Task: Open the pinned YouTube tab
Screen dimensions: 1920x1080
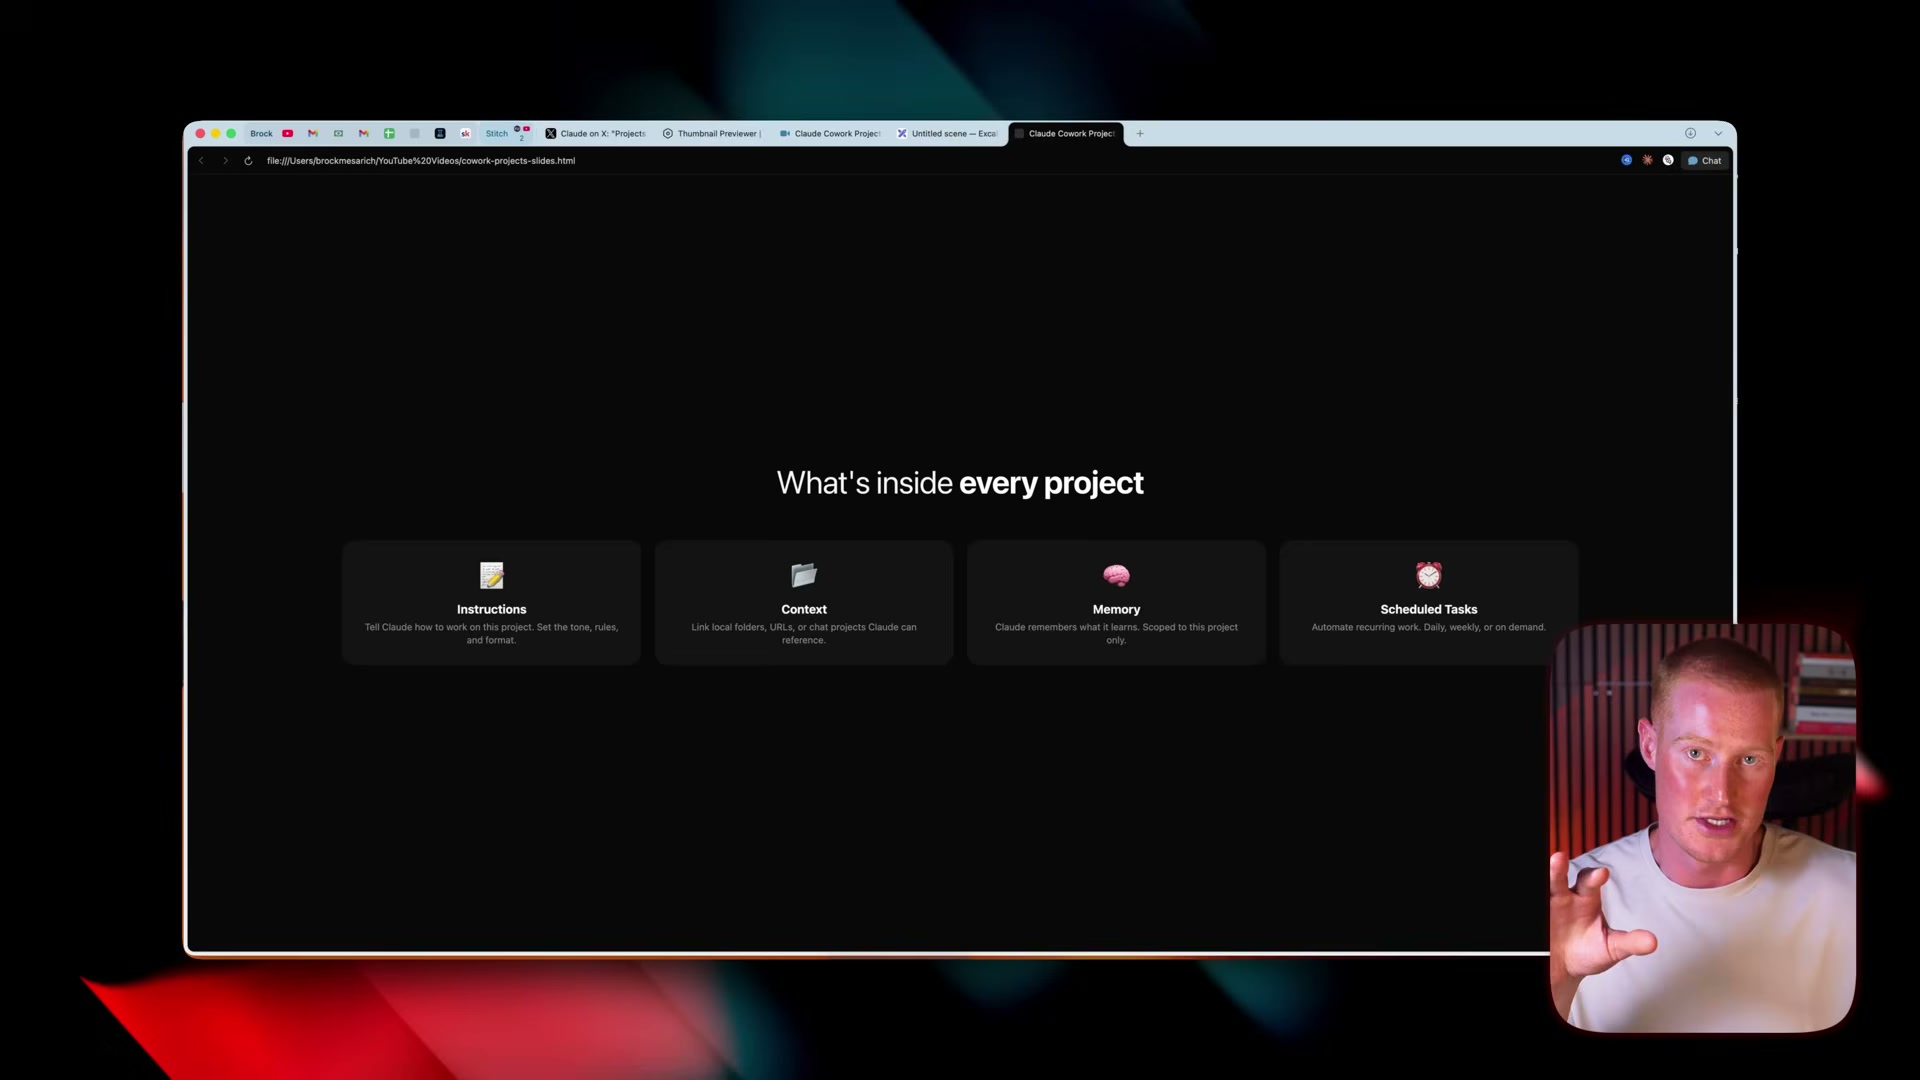Action: point(287,133)
